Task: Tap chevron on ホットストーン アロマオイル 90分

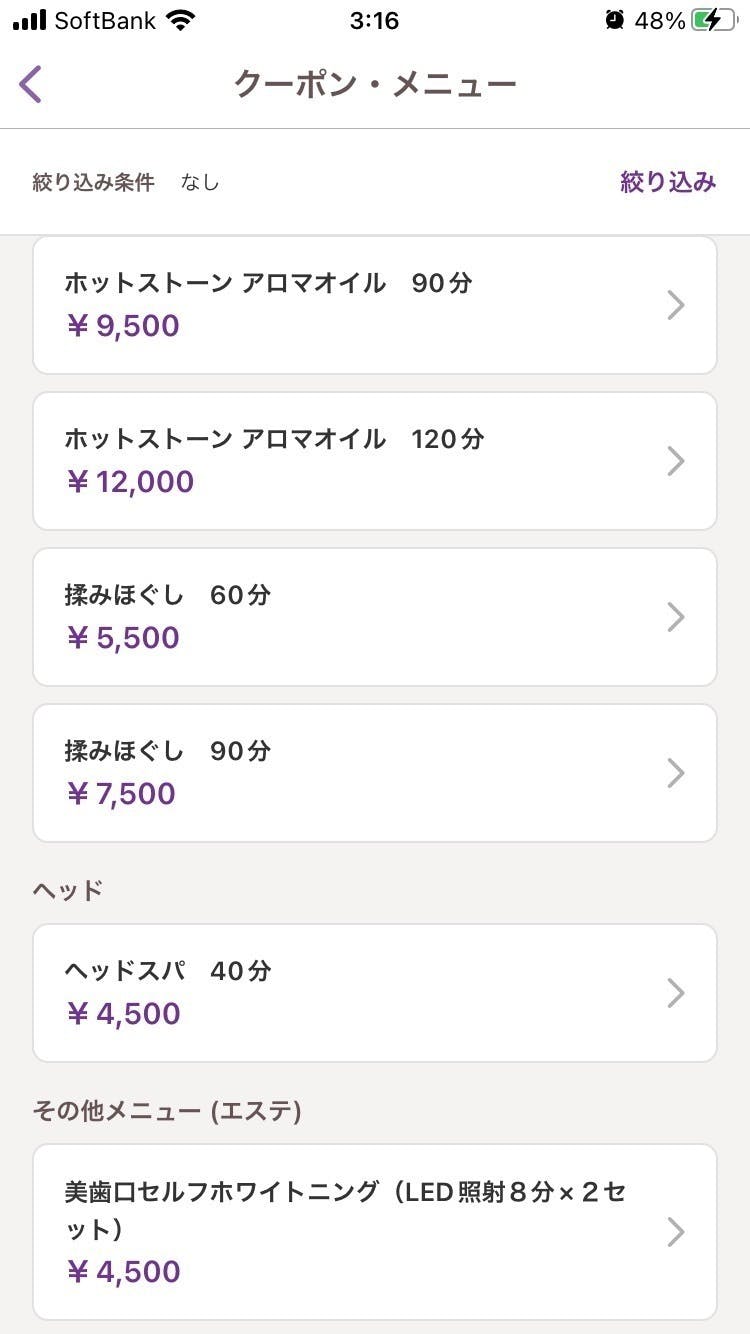Action: click(676, 305)
